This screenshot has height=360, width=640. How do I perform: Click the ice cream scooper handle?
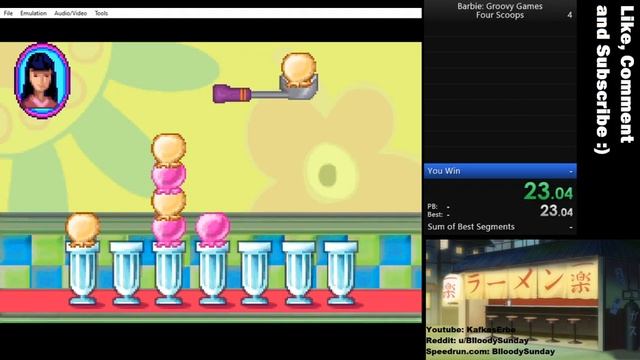click(231, 94)
